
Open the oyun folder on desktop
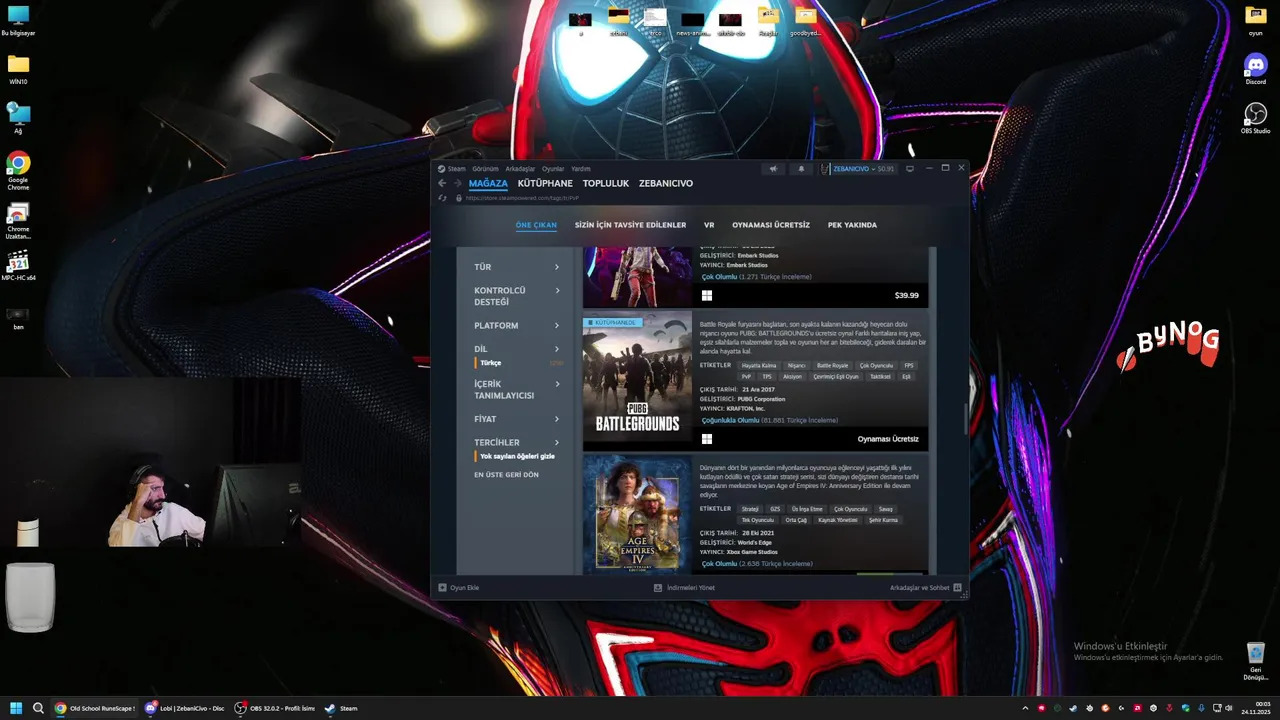tap(1256, 20)
